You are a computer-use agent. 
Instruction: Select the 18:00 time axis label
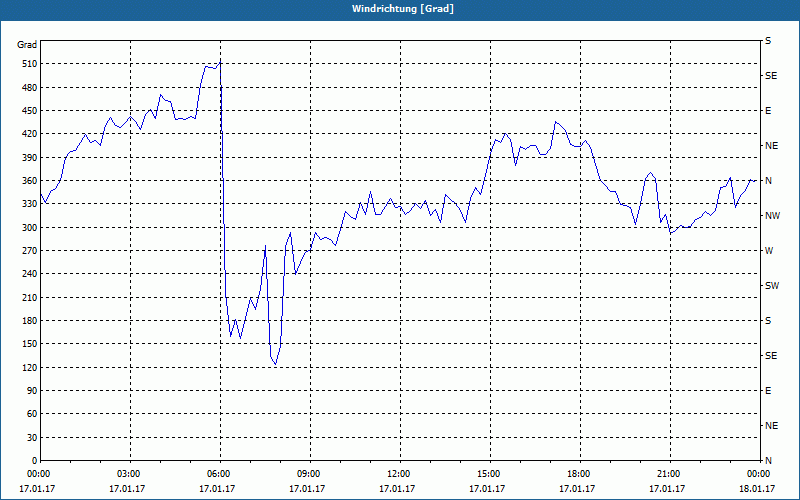click(x=578, y=473)
